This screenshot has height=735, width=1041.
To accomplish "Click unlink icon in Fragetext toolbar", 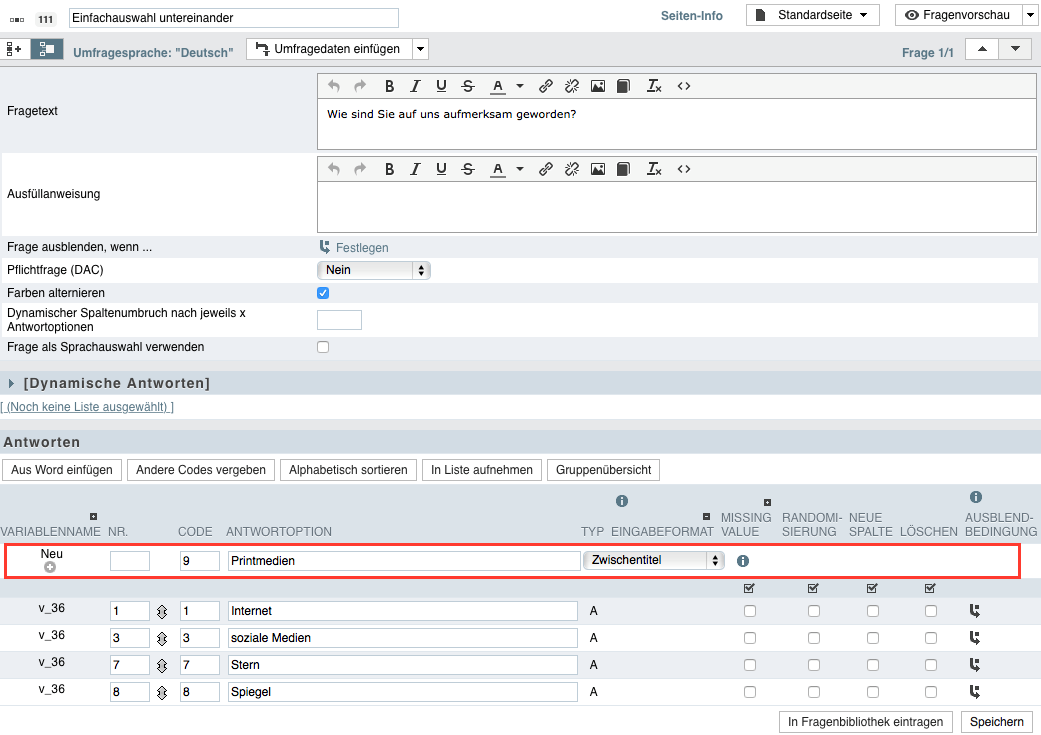I will click(x=572, y=86).
